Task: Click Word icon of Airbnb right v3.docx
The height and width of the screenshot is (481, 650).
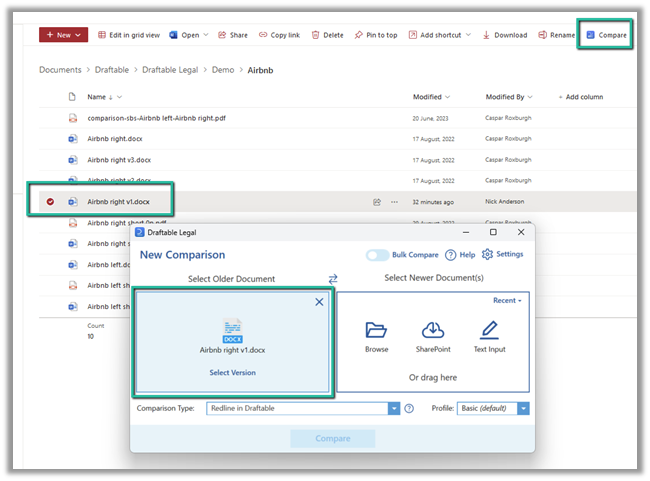Action: point(73,160)
